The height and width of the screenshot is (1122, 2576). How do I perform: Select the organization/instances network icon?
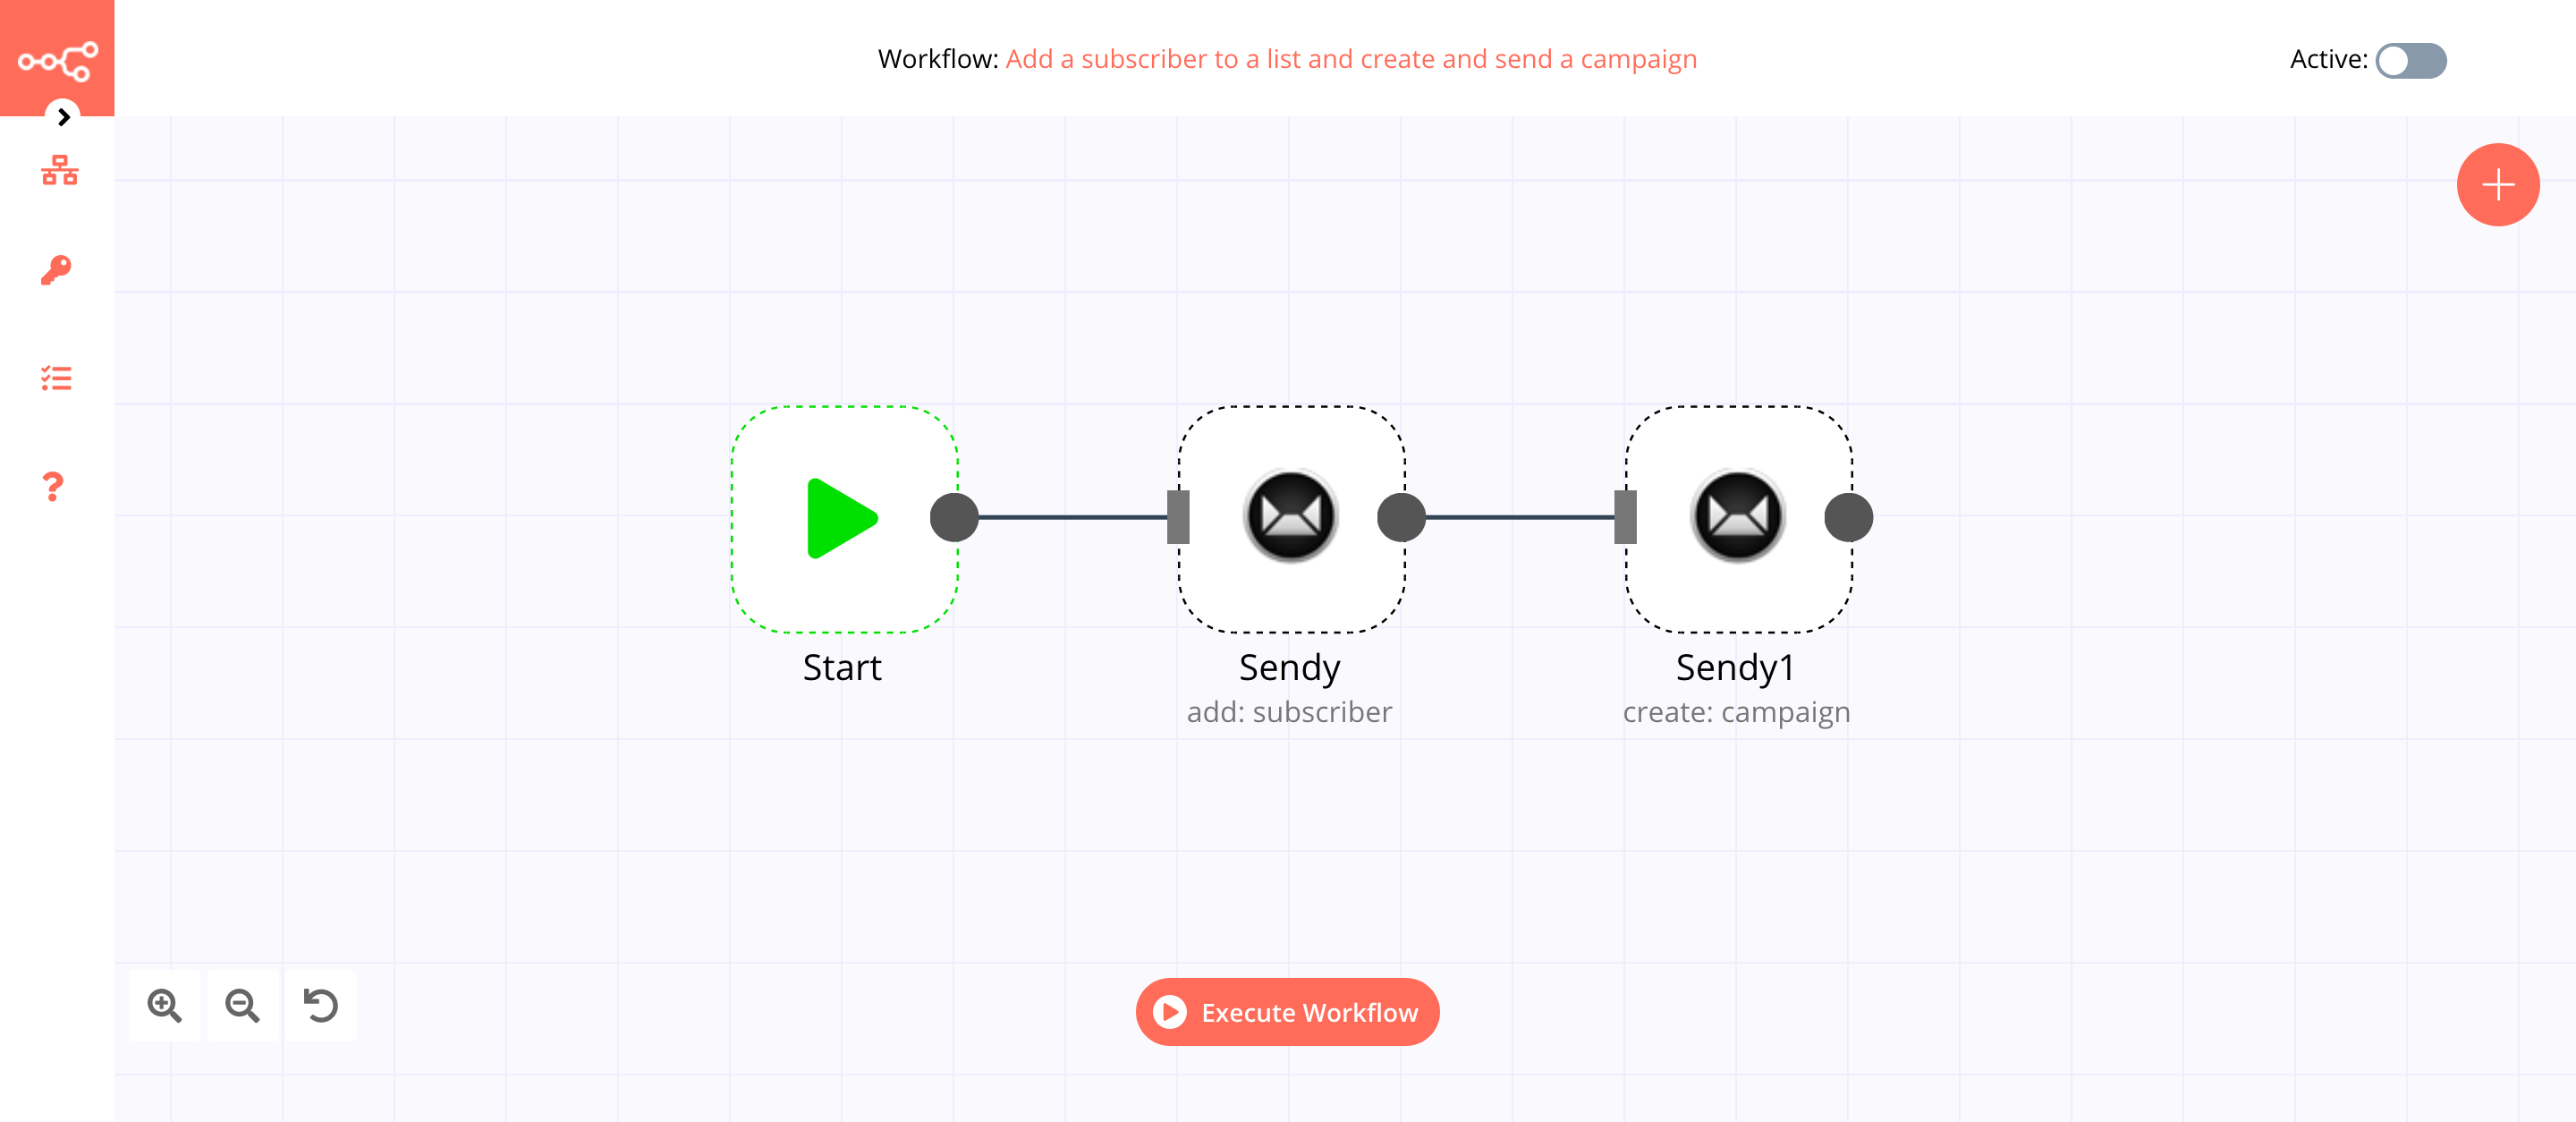tap(57, 171)
